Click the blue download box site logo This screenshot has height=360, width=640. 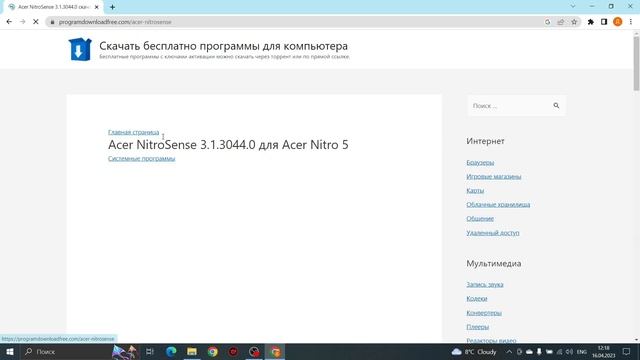pyautogui.click(x=80, y=49)
